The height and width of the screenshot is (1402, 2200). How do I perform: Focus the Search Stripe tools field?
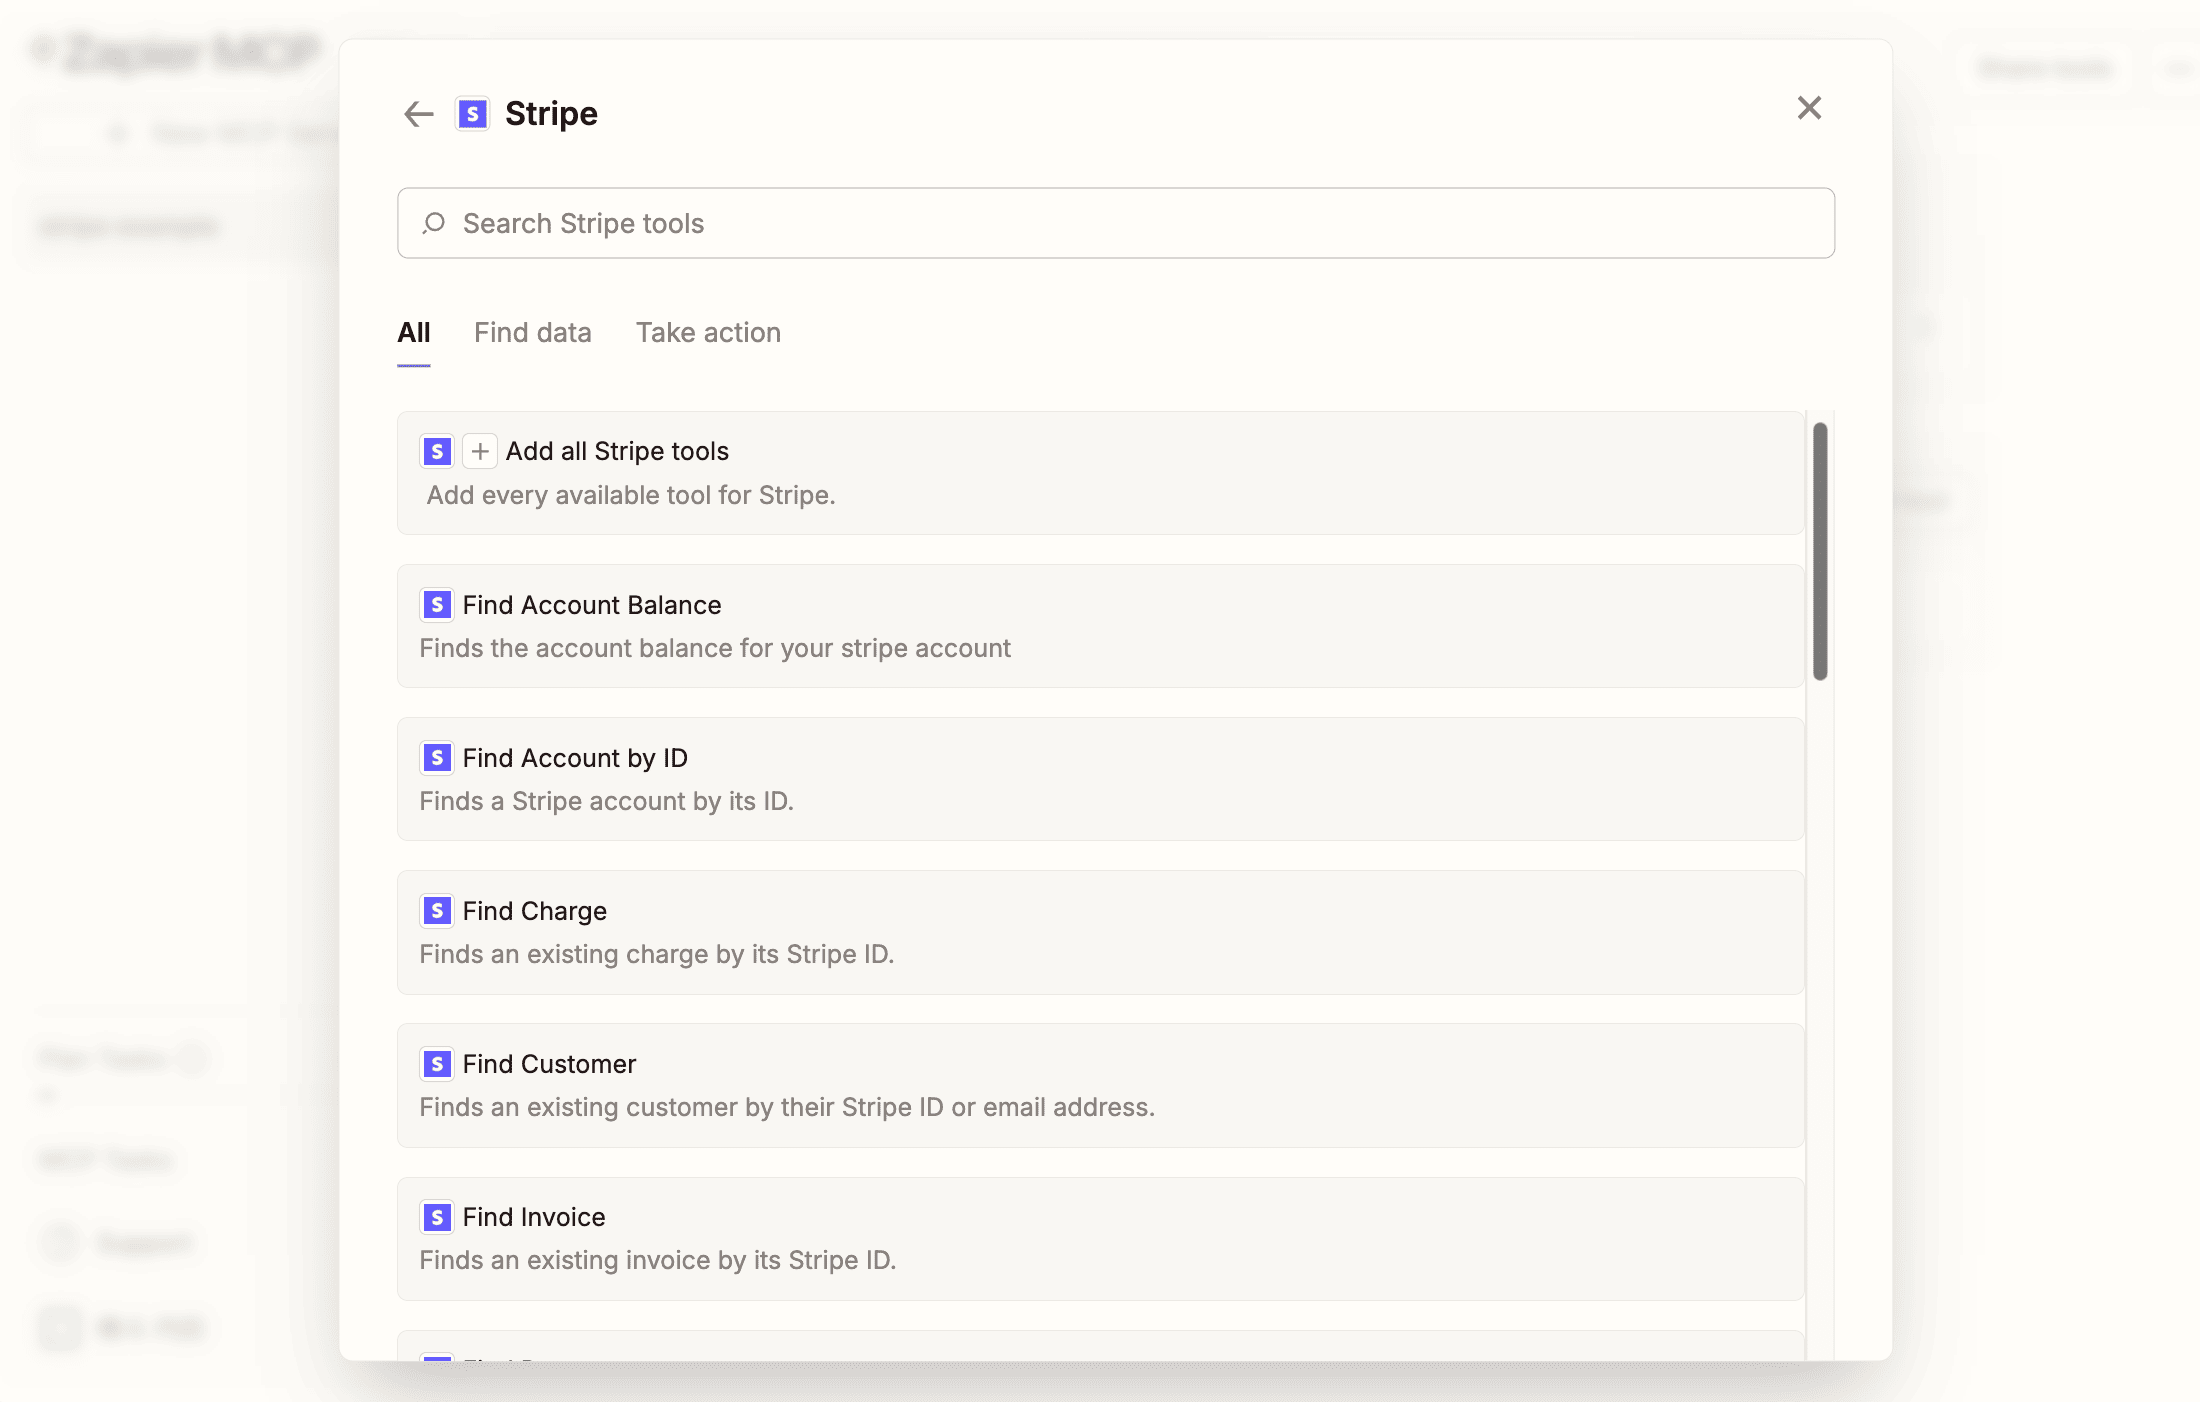click(x=1114, y=223)
